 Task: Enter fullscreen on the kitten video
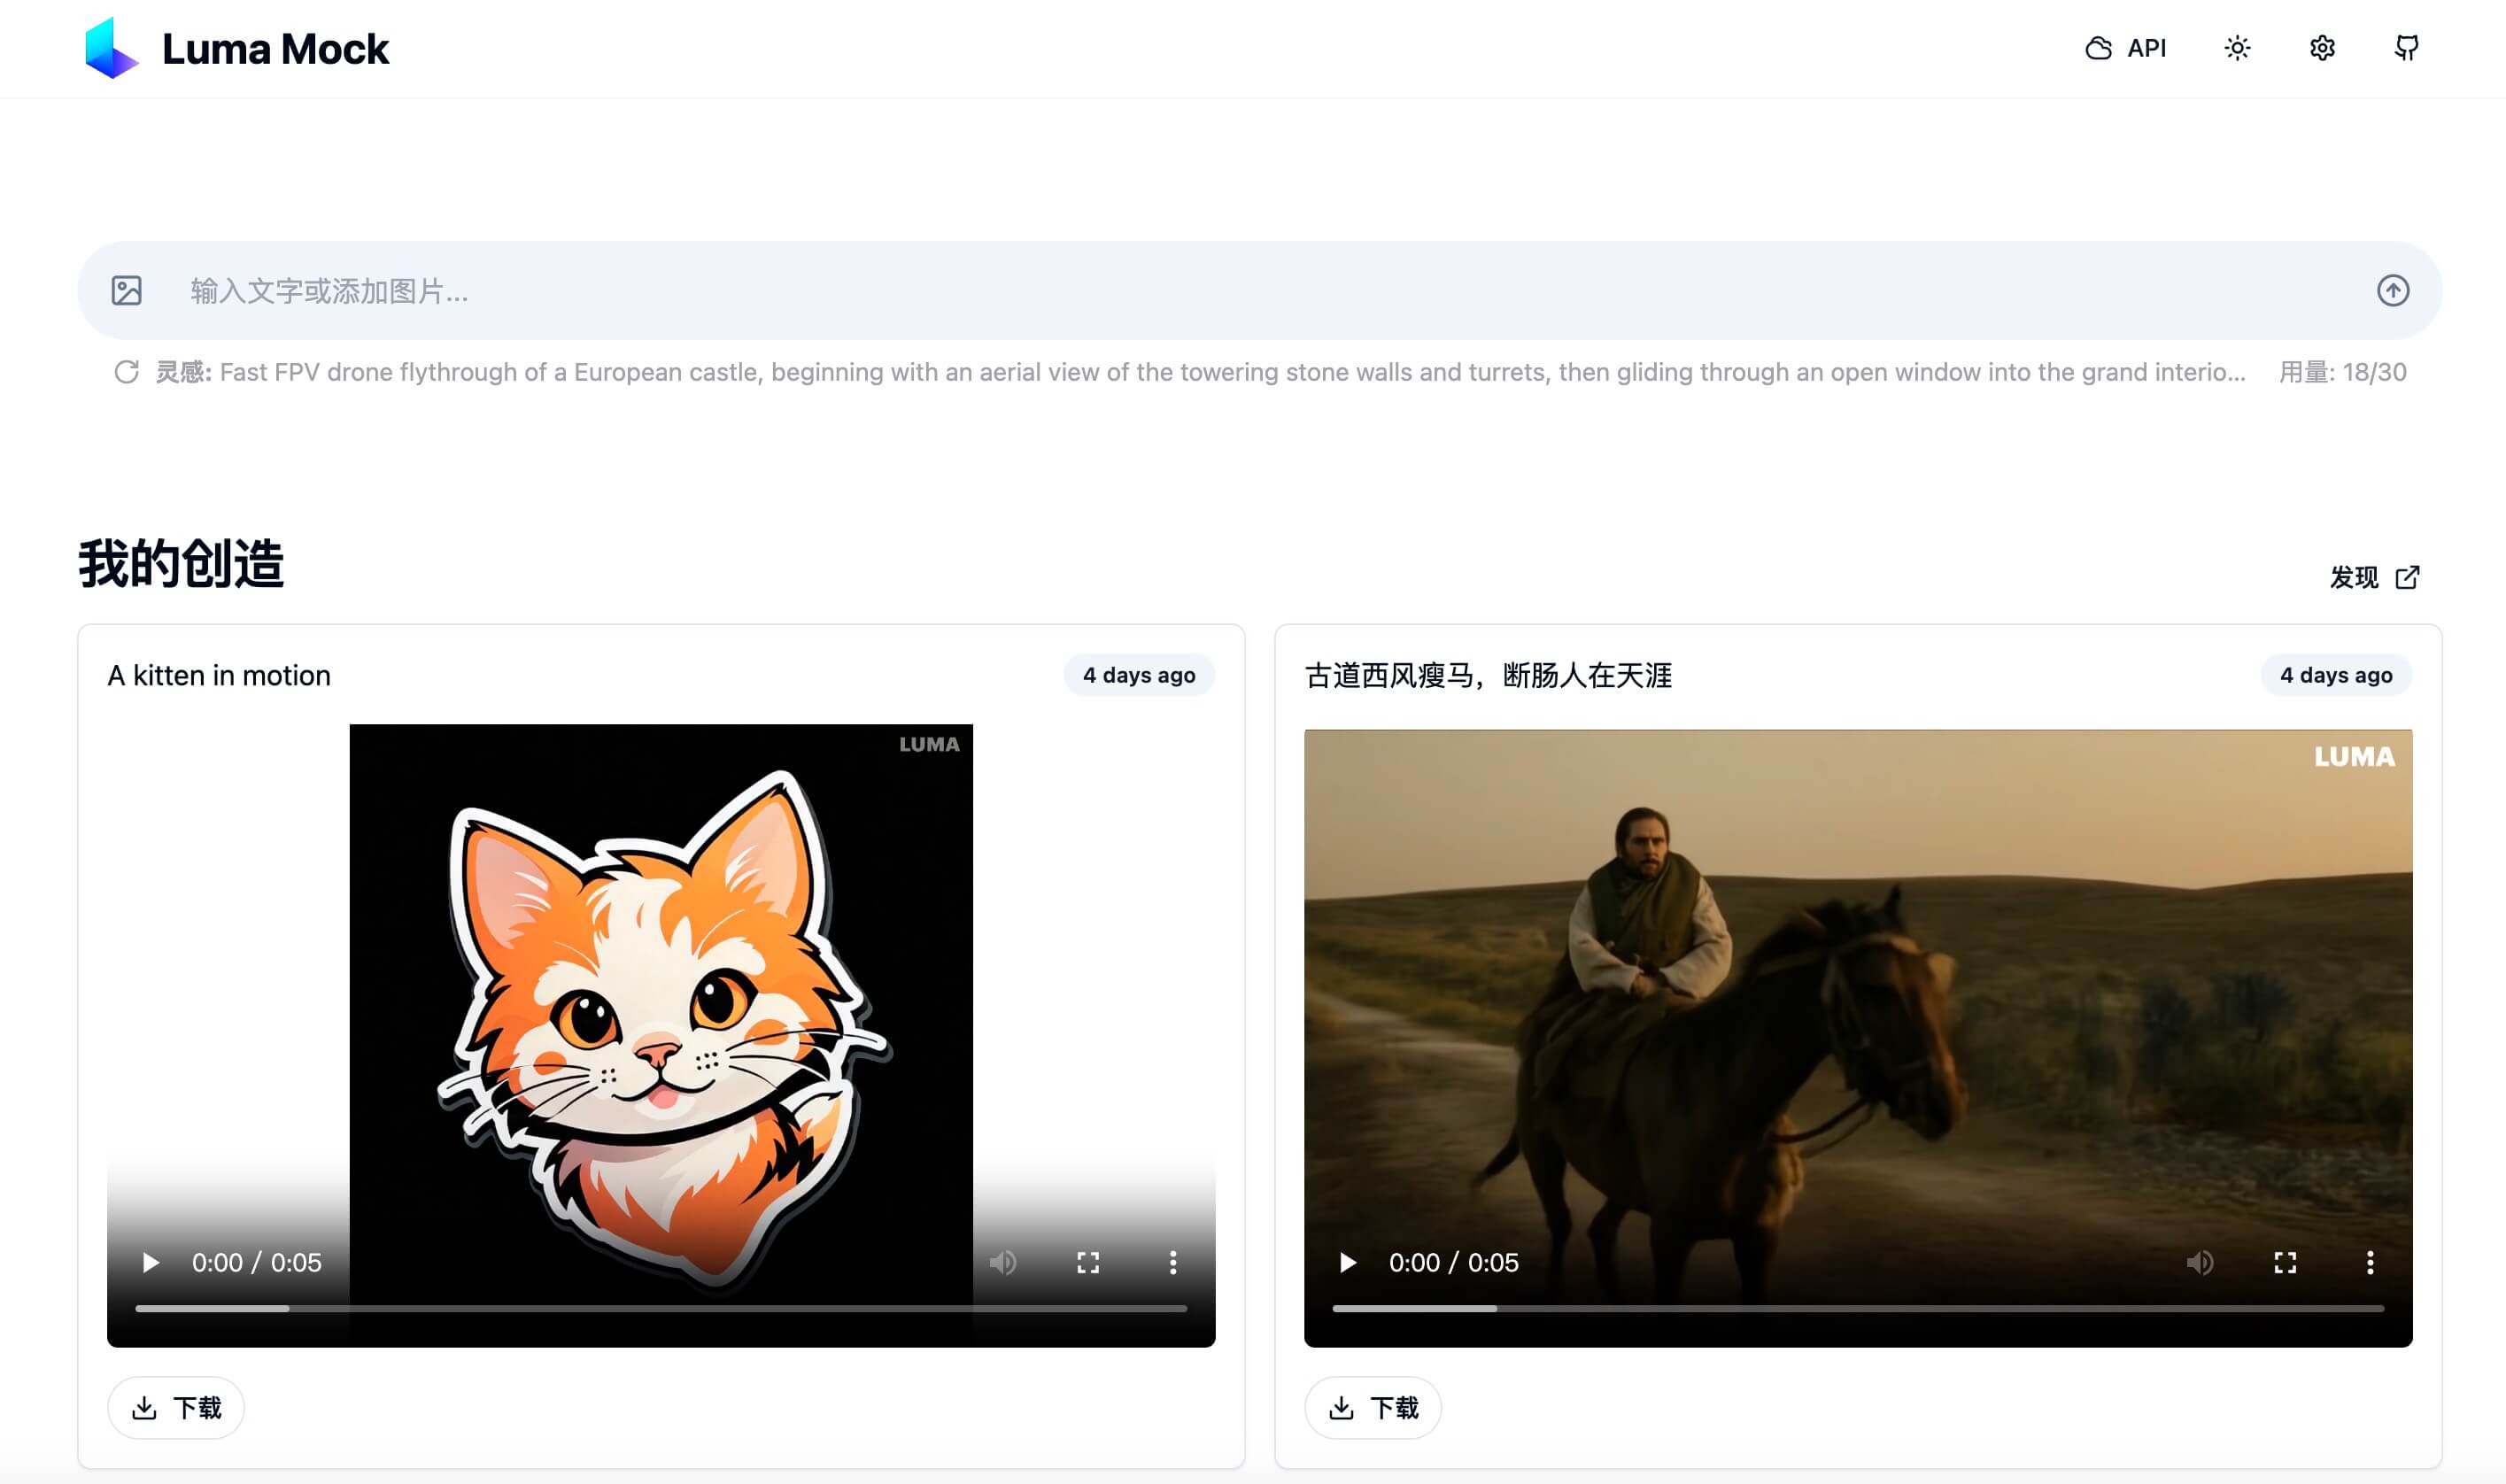click(x=1088, y=1262)
